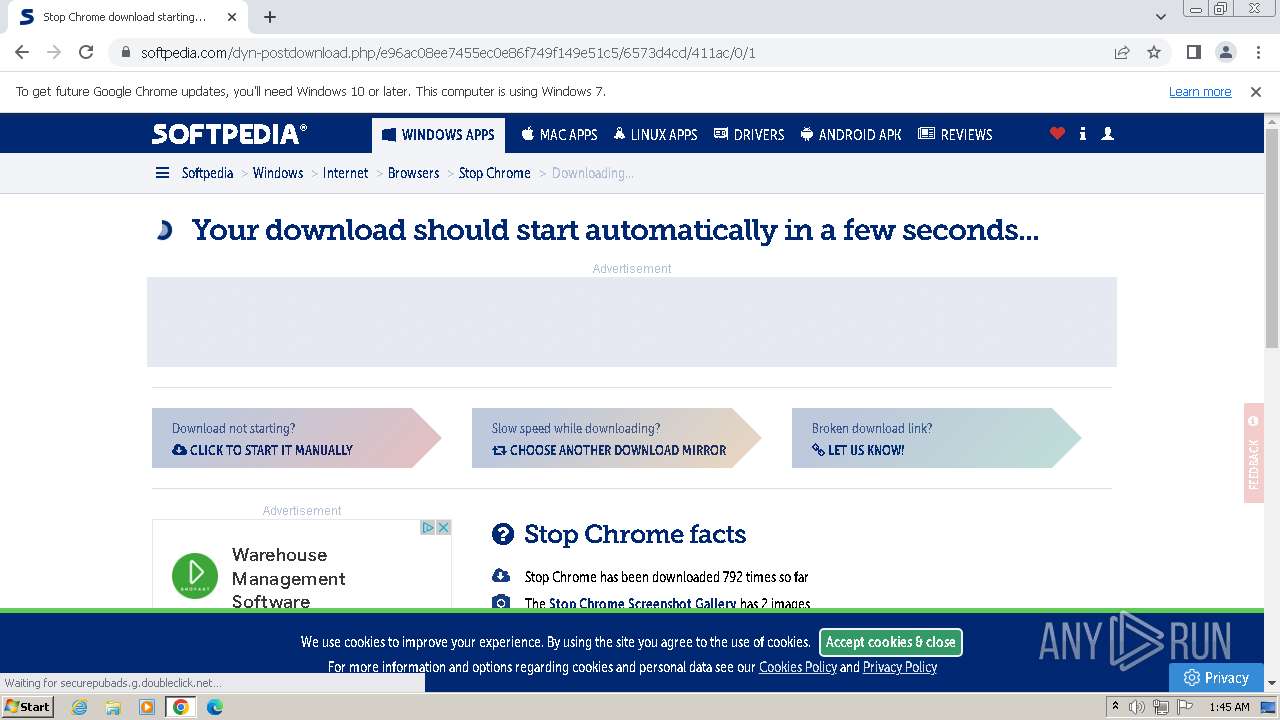Select the Windows Apps tab
Screen dimensions: 1280x720
pos(438,134)
